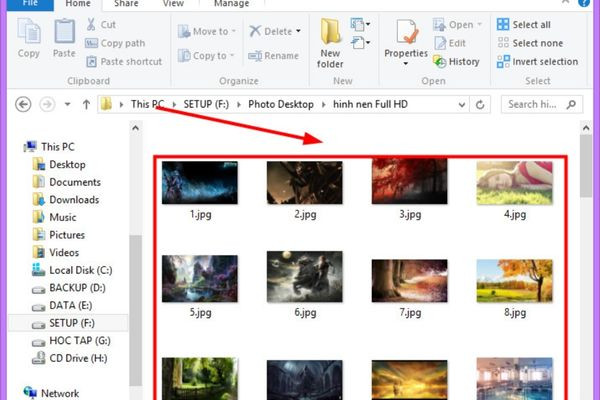Click file list scroll up arrow
This screenshot has height=400, width=600.
[x=586, y=128]
